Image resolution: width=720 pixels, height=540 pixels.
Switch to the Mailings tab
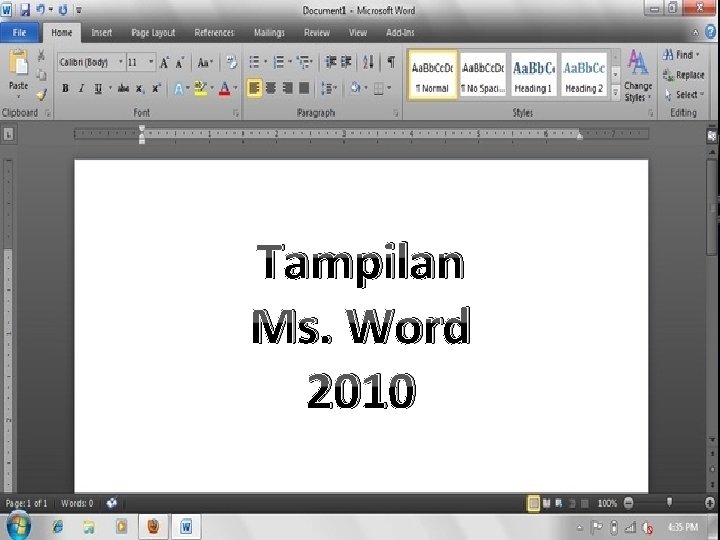pos(269,33)
